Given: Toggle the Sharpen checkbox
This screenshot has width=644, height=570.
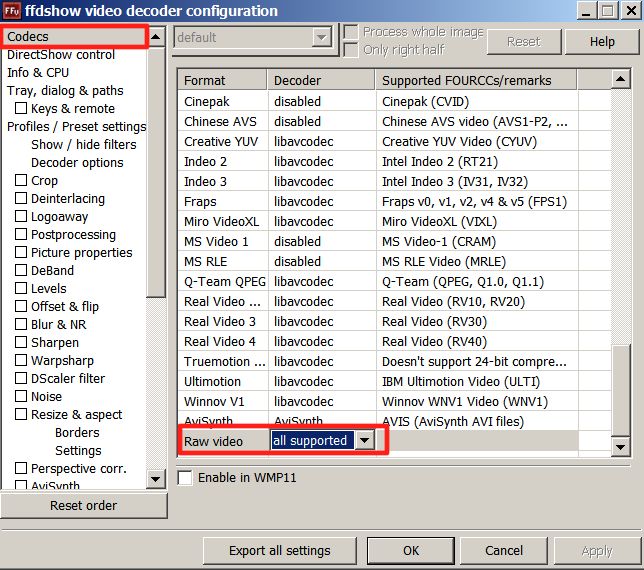Looking at the screenshot, I should pyautogui.click(x=21, y=342).
